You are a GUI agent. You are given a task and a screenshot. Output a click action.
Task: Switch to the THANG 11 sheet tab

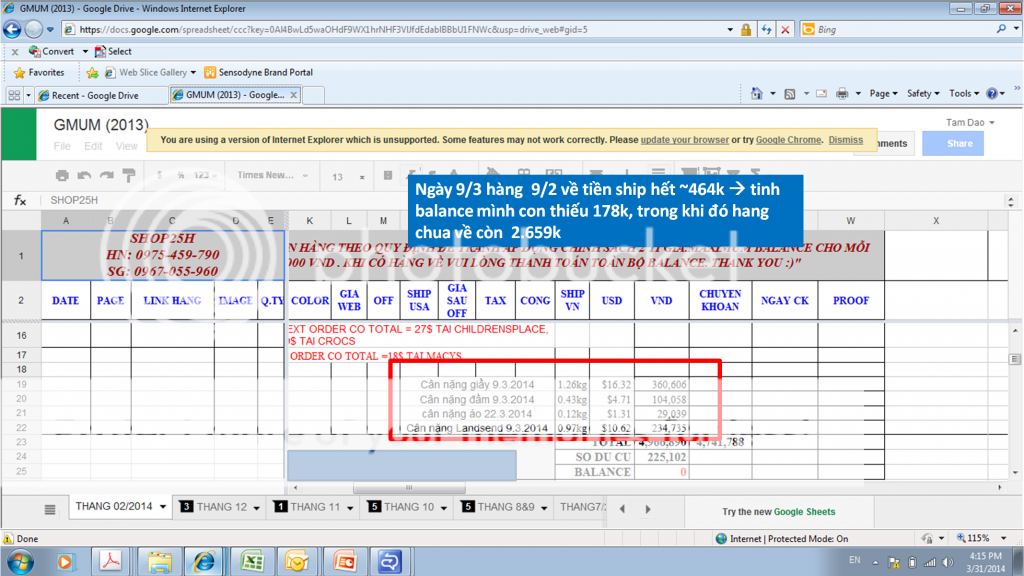[x=314, y=507]
